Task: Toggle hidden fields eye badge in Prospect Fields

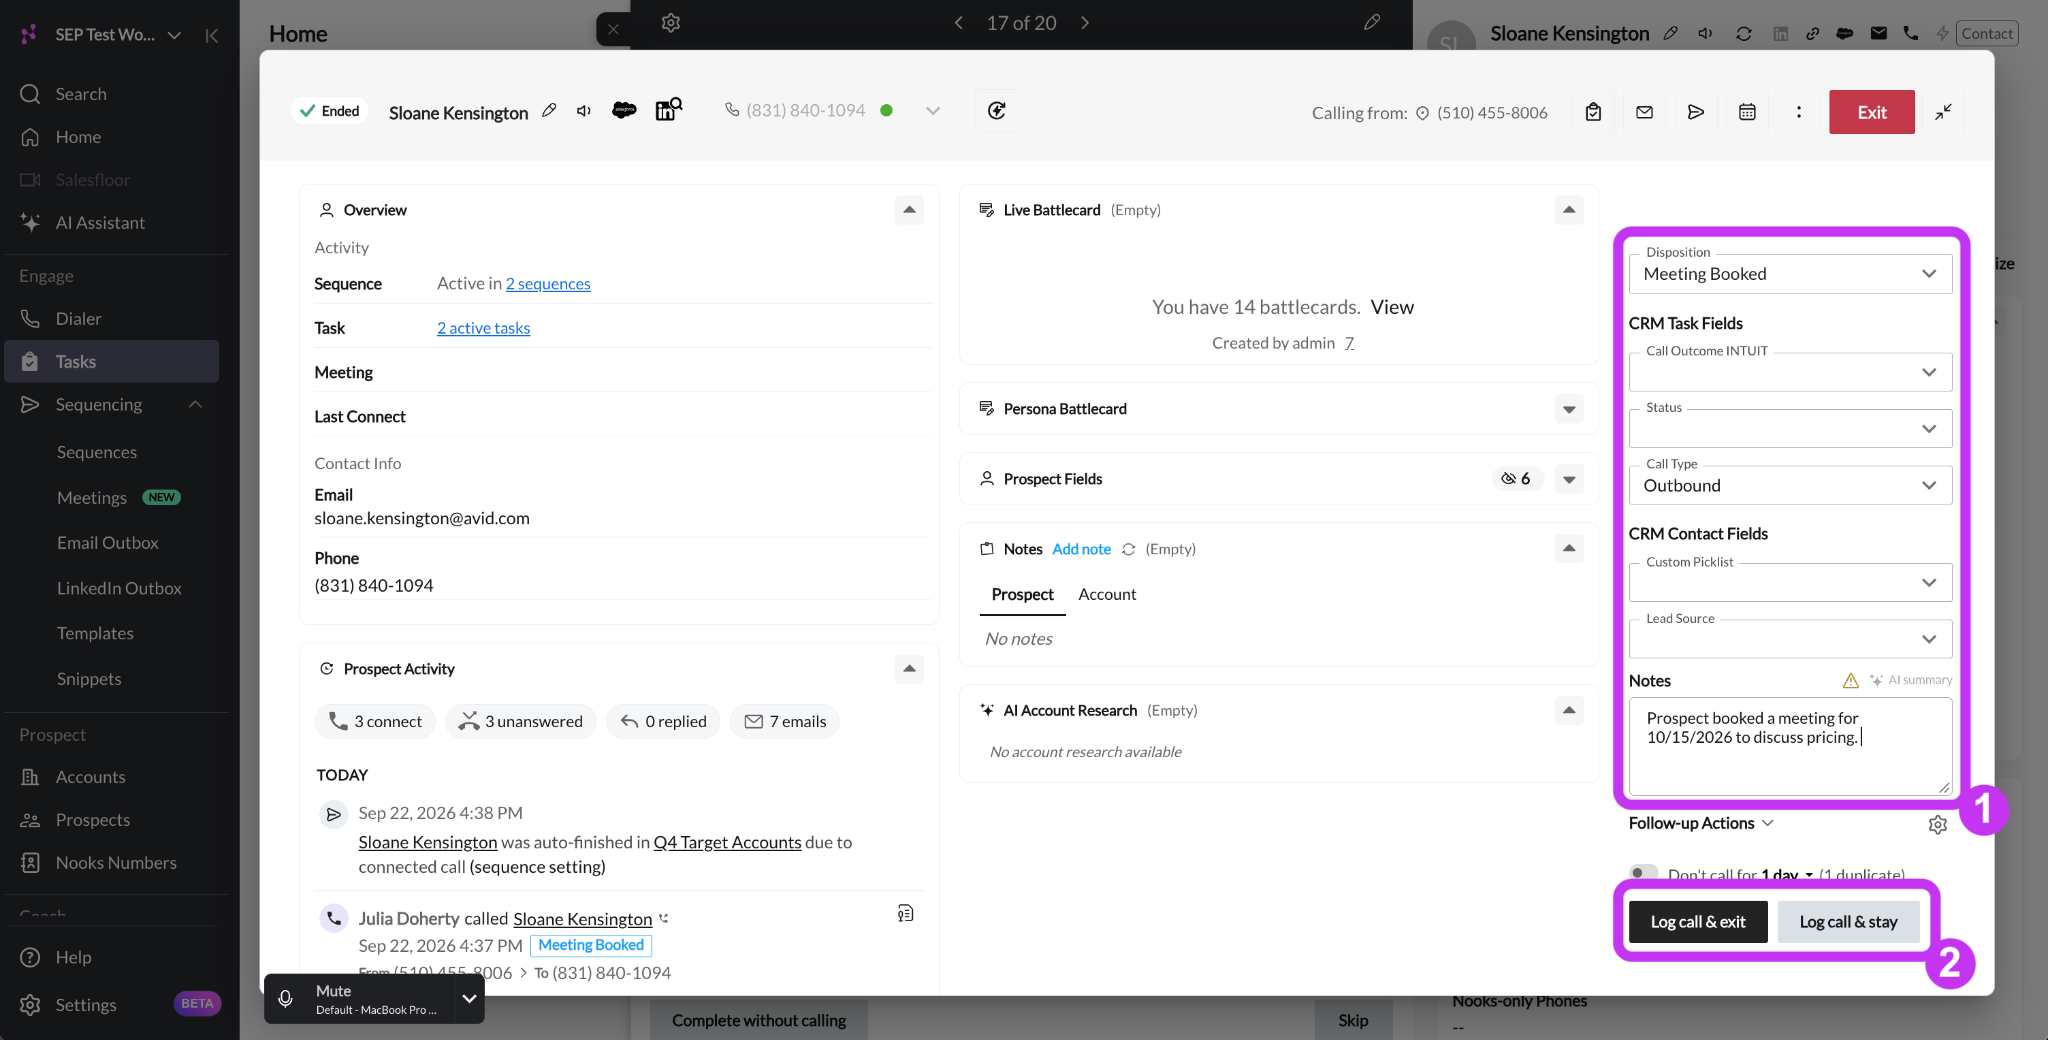Action: point(1516,479)
